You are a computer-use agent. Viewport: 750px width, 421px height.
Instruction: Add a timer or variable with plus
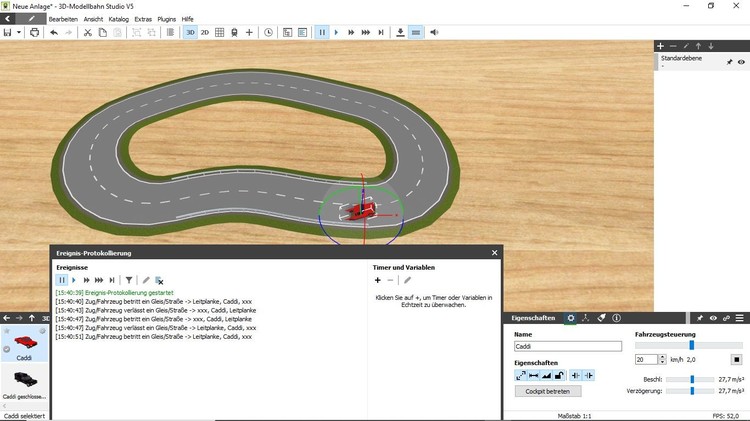(x=379, y=280)
